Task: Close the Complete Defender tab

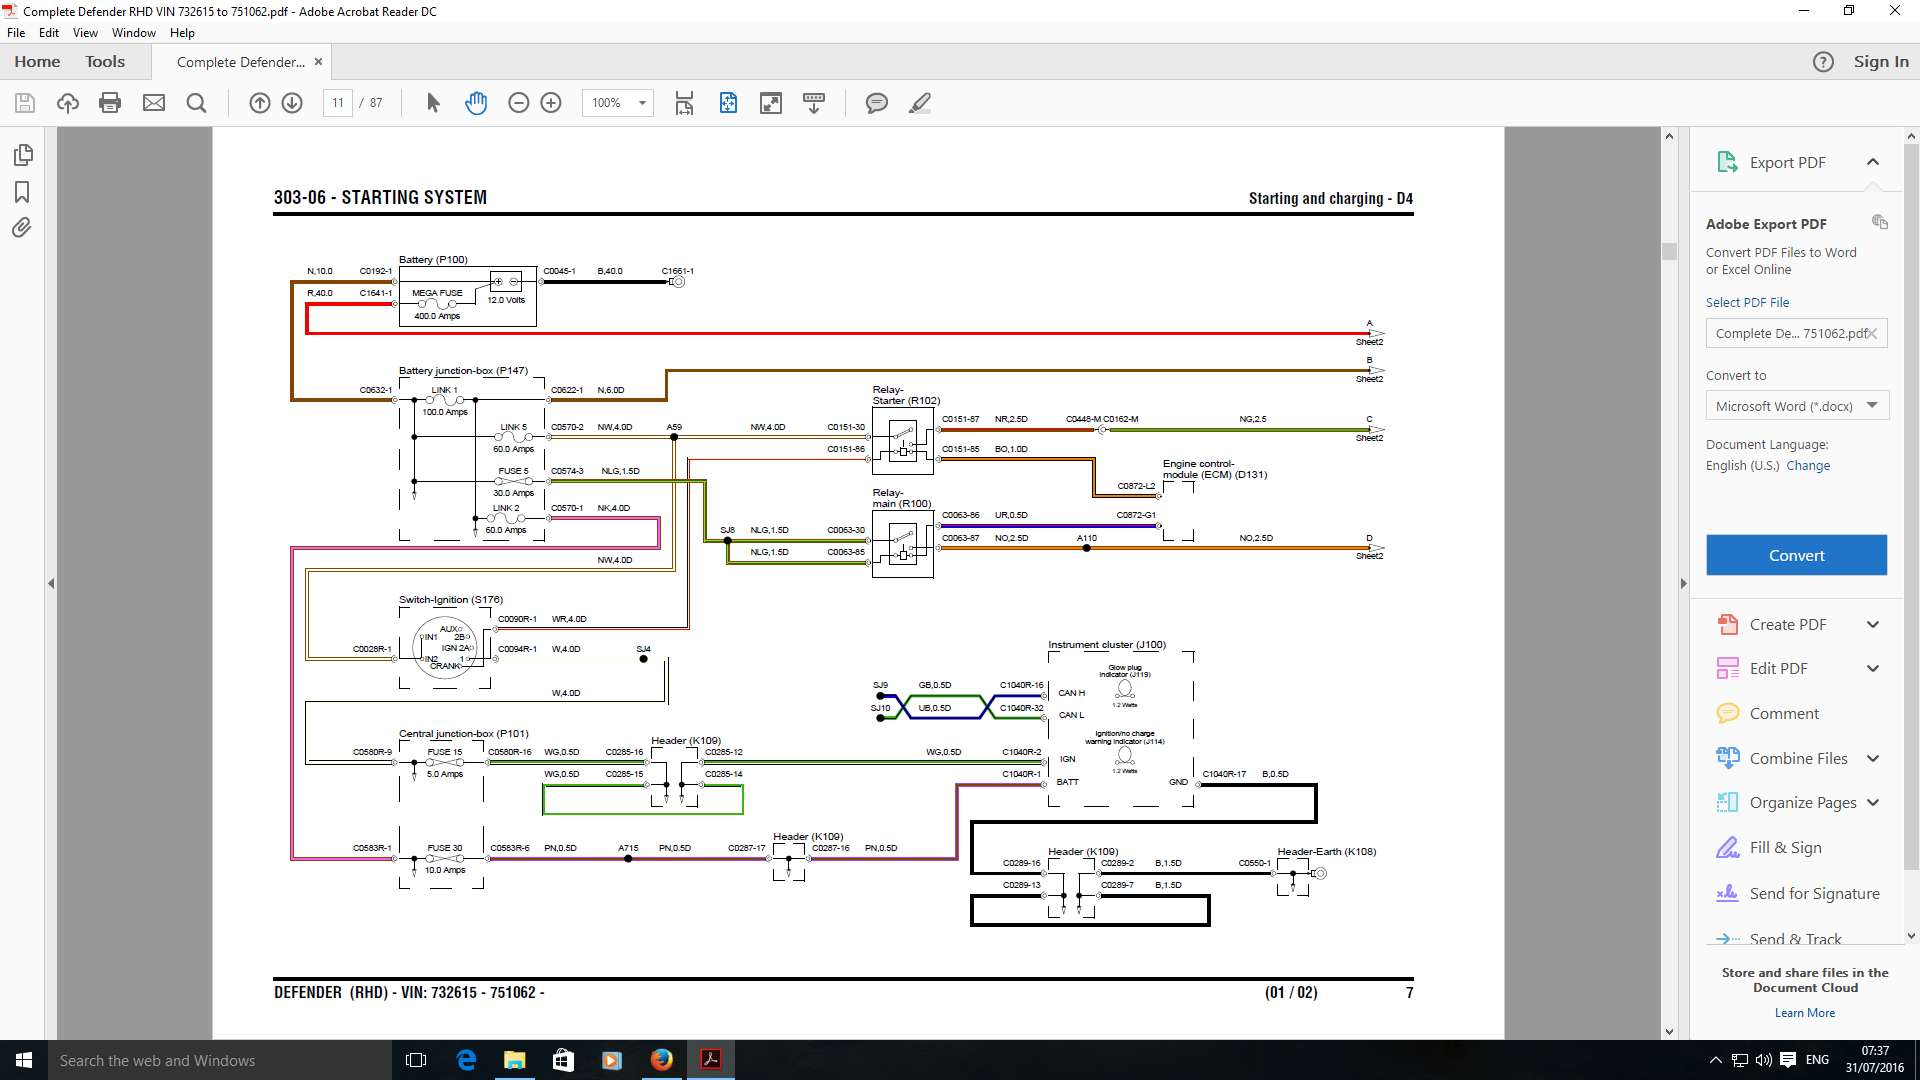Action: pos(318,62)
